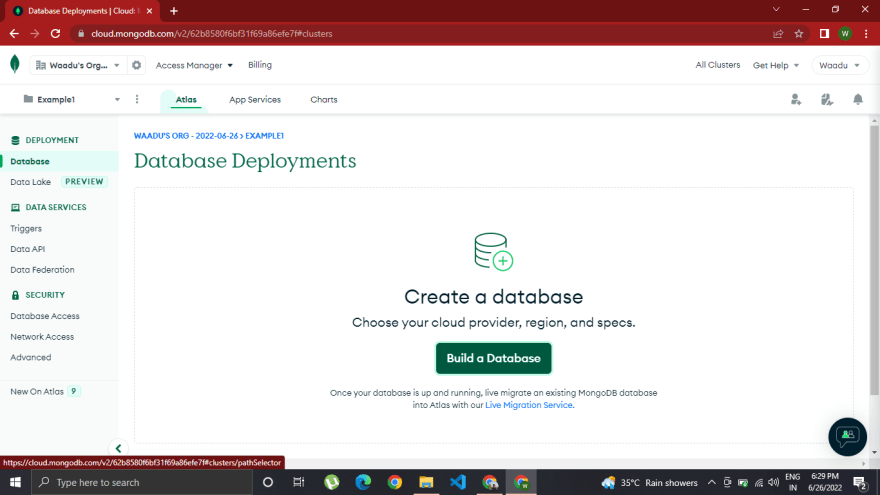Expand Example1 project dropdown

(71, 99)
